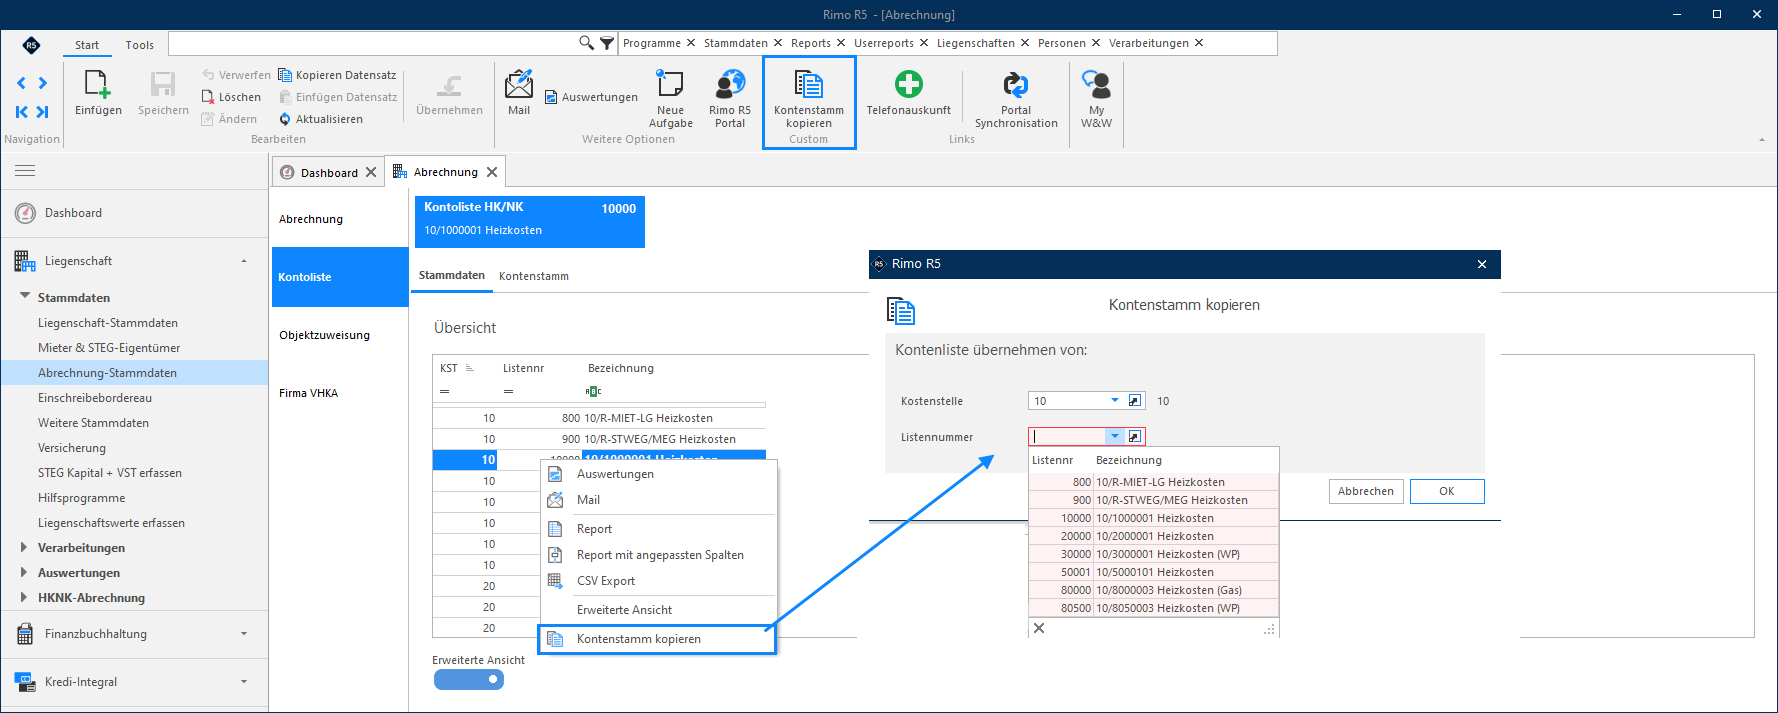This screenshot has width=1778, height=713.
Task: Expand the Kredi-Integral sidebar section
Action: pyautogui.click(x=244, y=682)
